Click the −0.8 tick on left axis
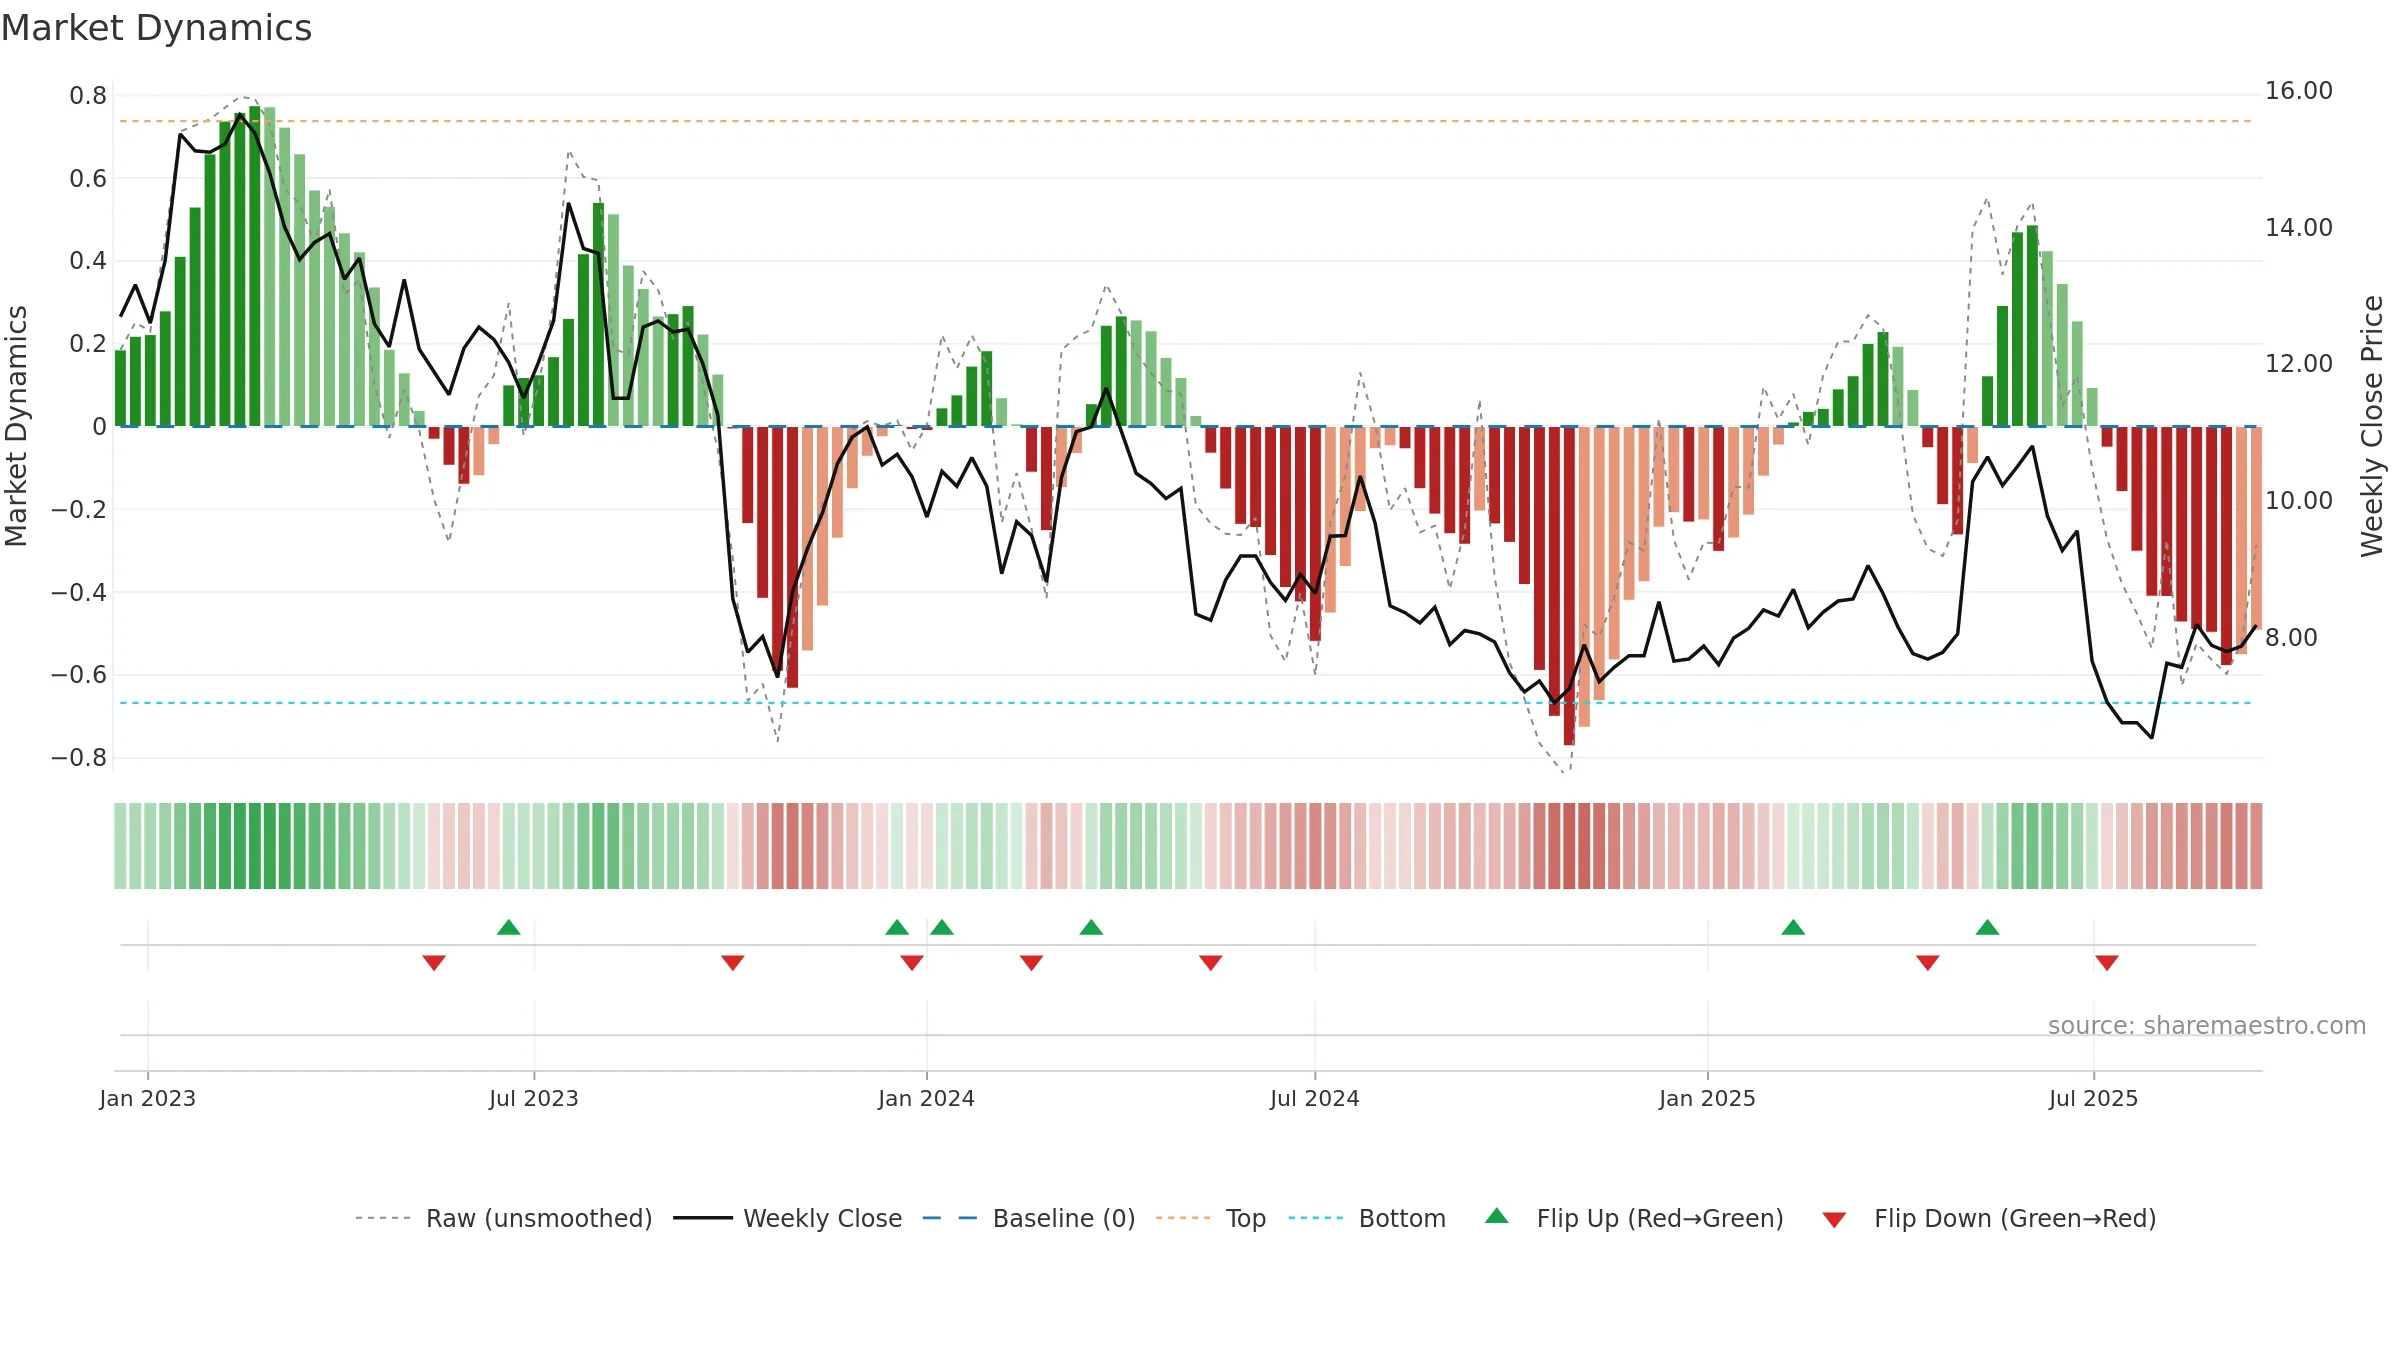 tap(79, 758)
